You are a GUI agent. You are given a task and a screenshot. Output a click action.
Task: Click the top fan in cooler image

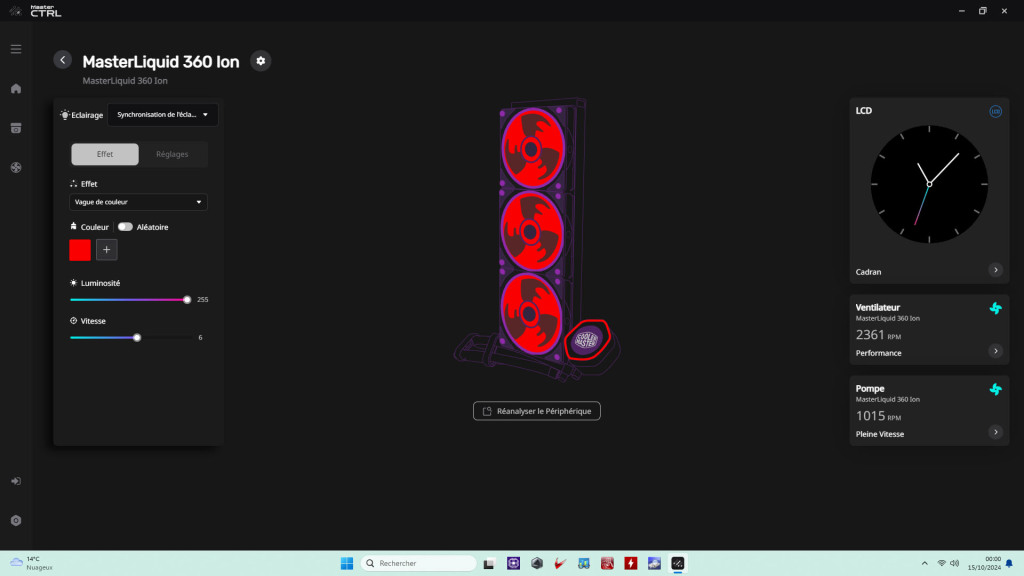pyautogui.click(x=532, y=149)
